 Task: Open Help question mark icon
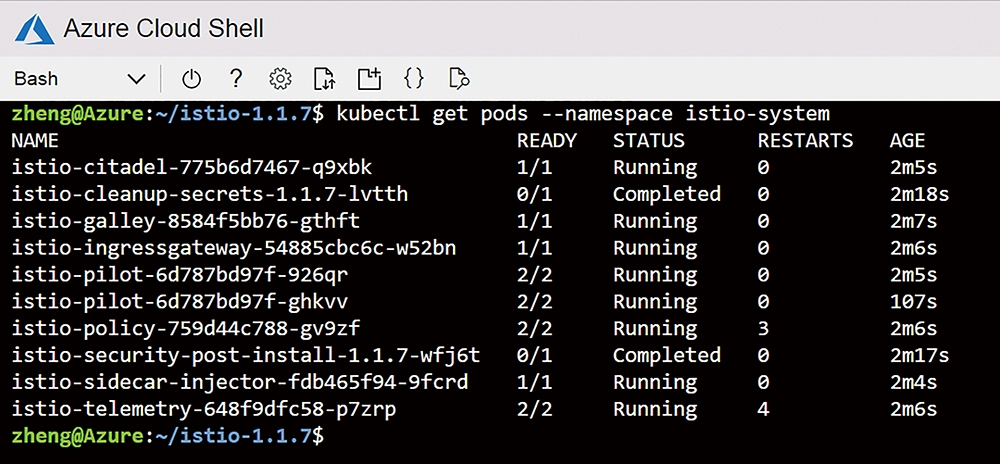pos(235,78)
